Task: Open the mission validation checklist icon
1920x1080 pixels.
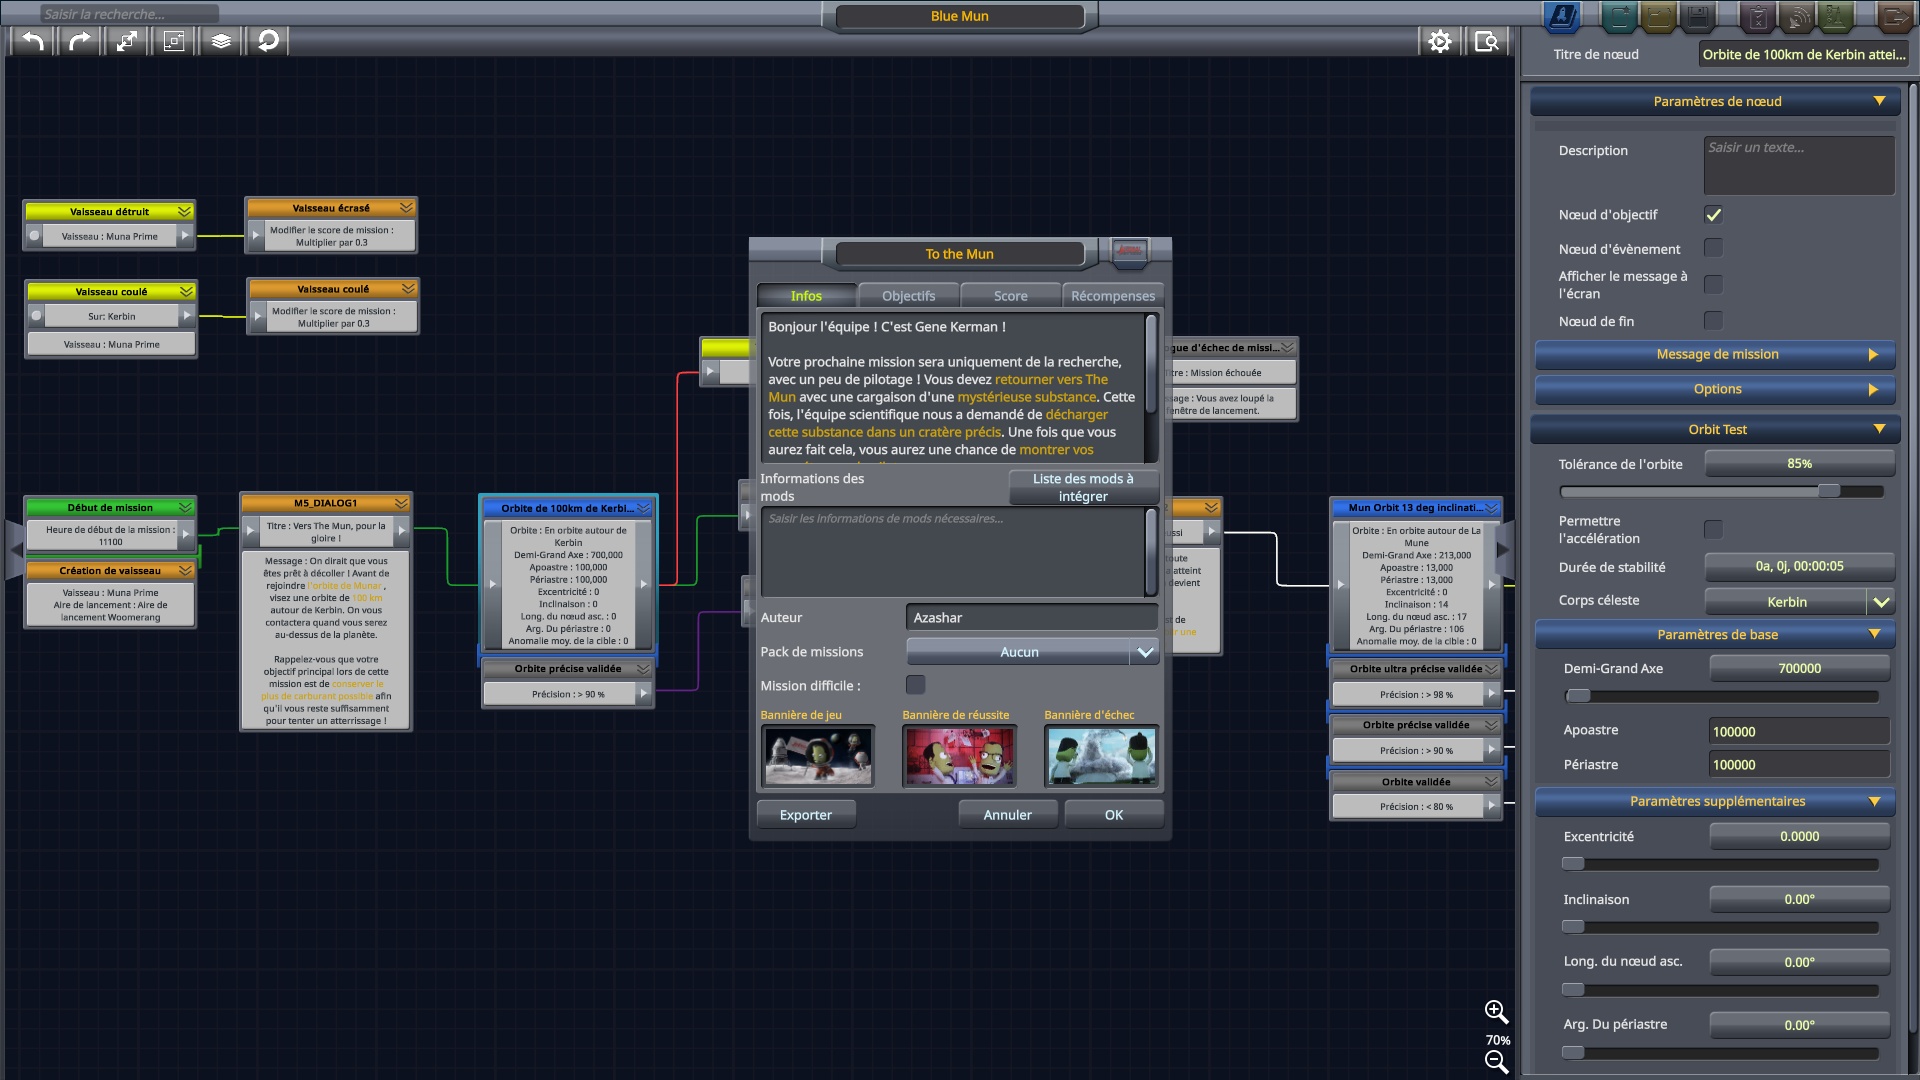Action: [x=1757, y=16]
